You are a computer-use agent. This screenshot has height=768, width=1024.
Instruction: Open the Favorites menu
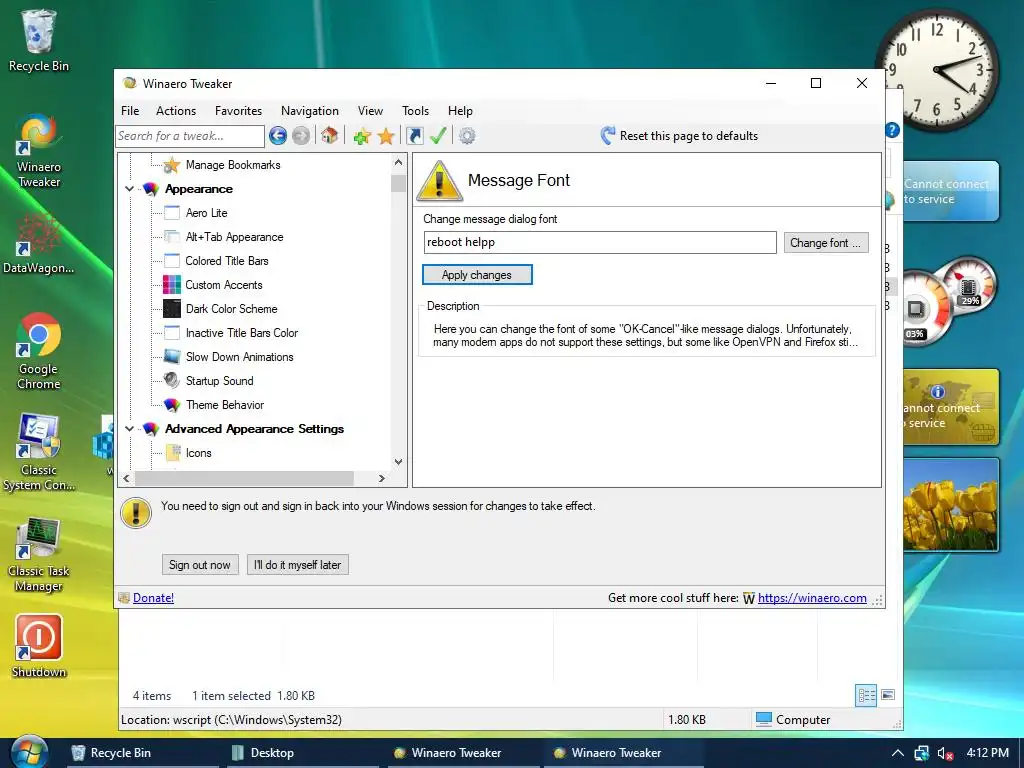(238, 110)
